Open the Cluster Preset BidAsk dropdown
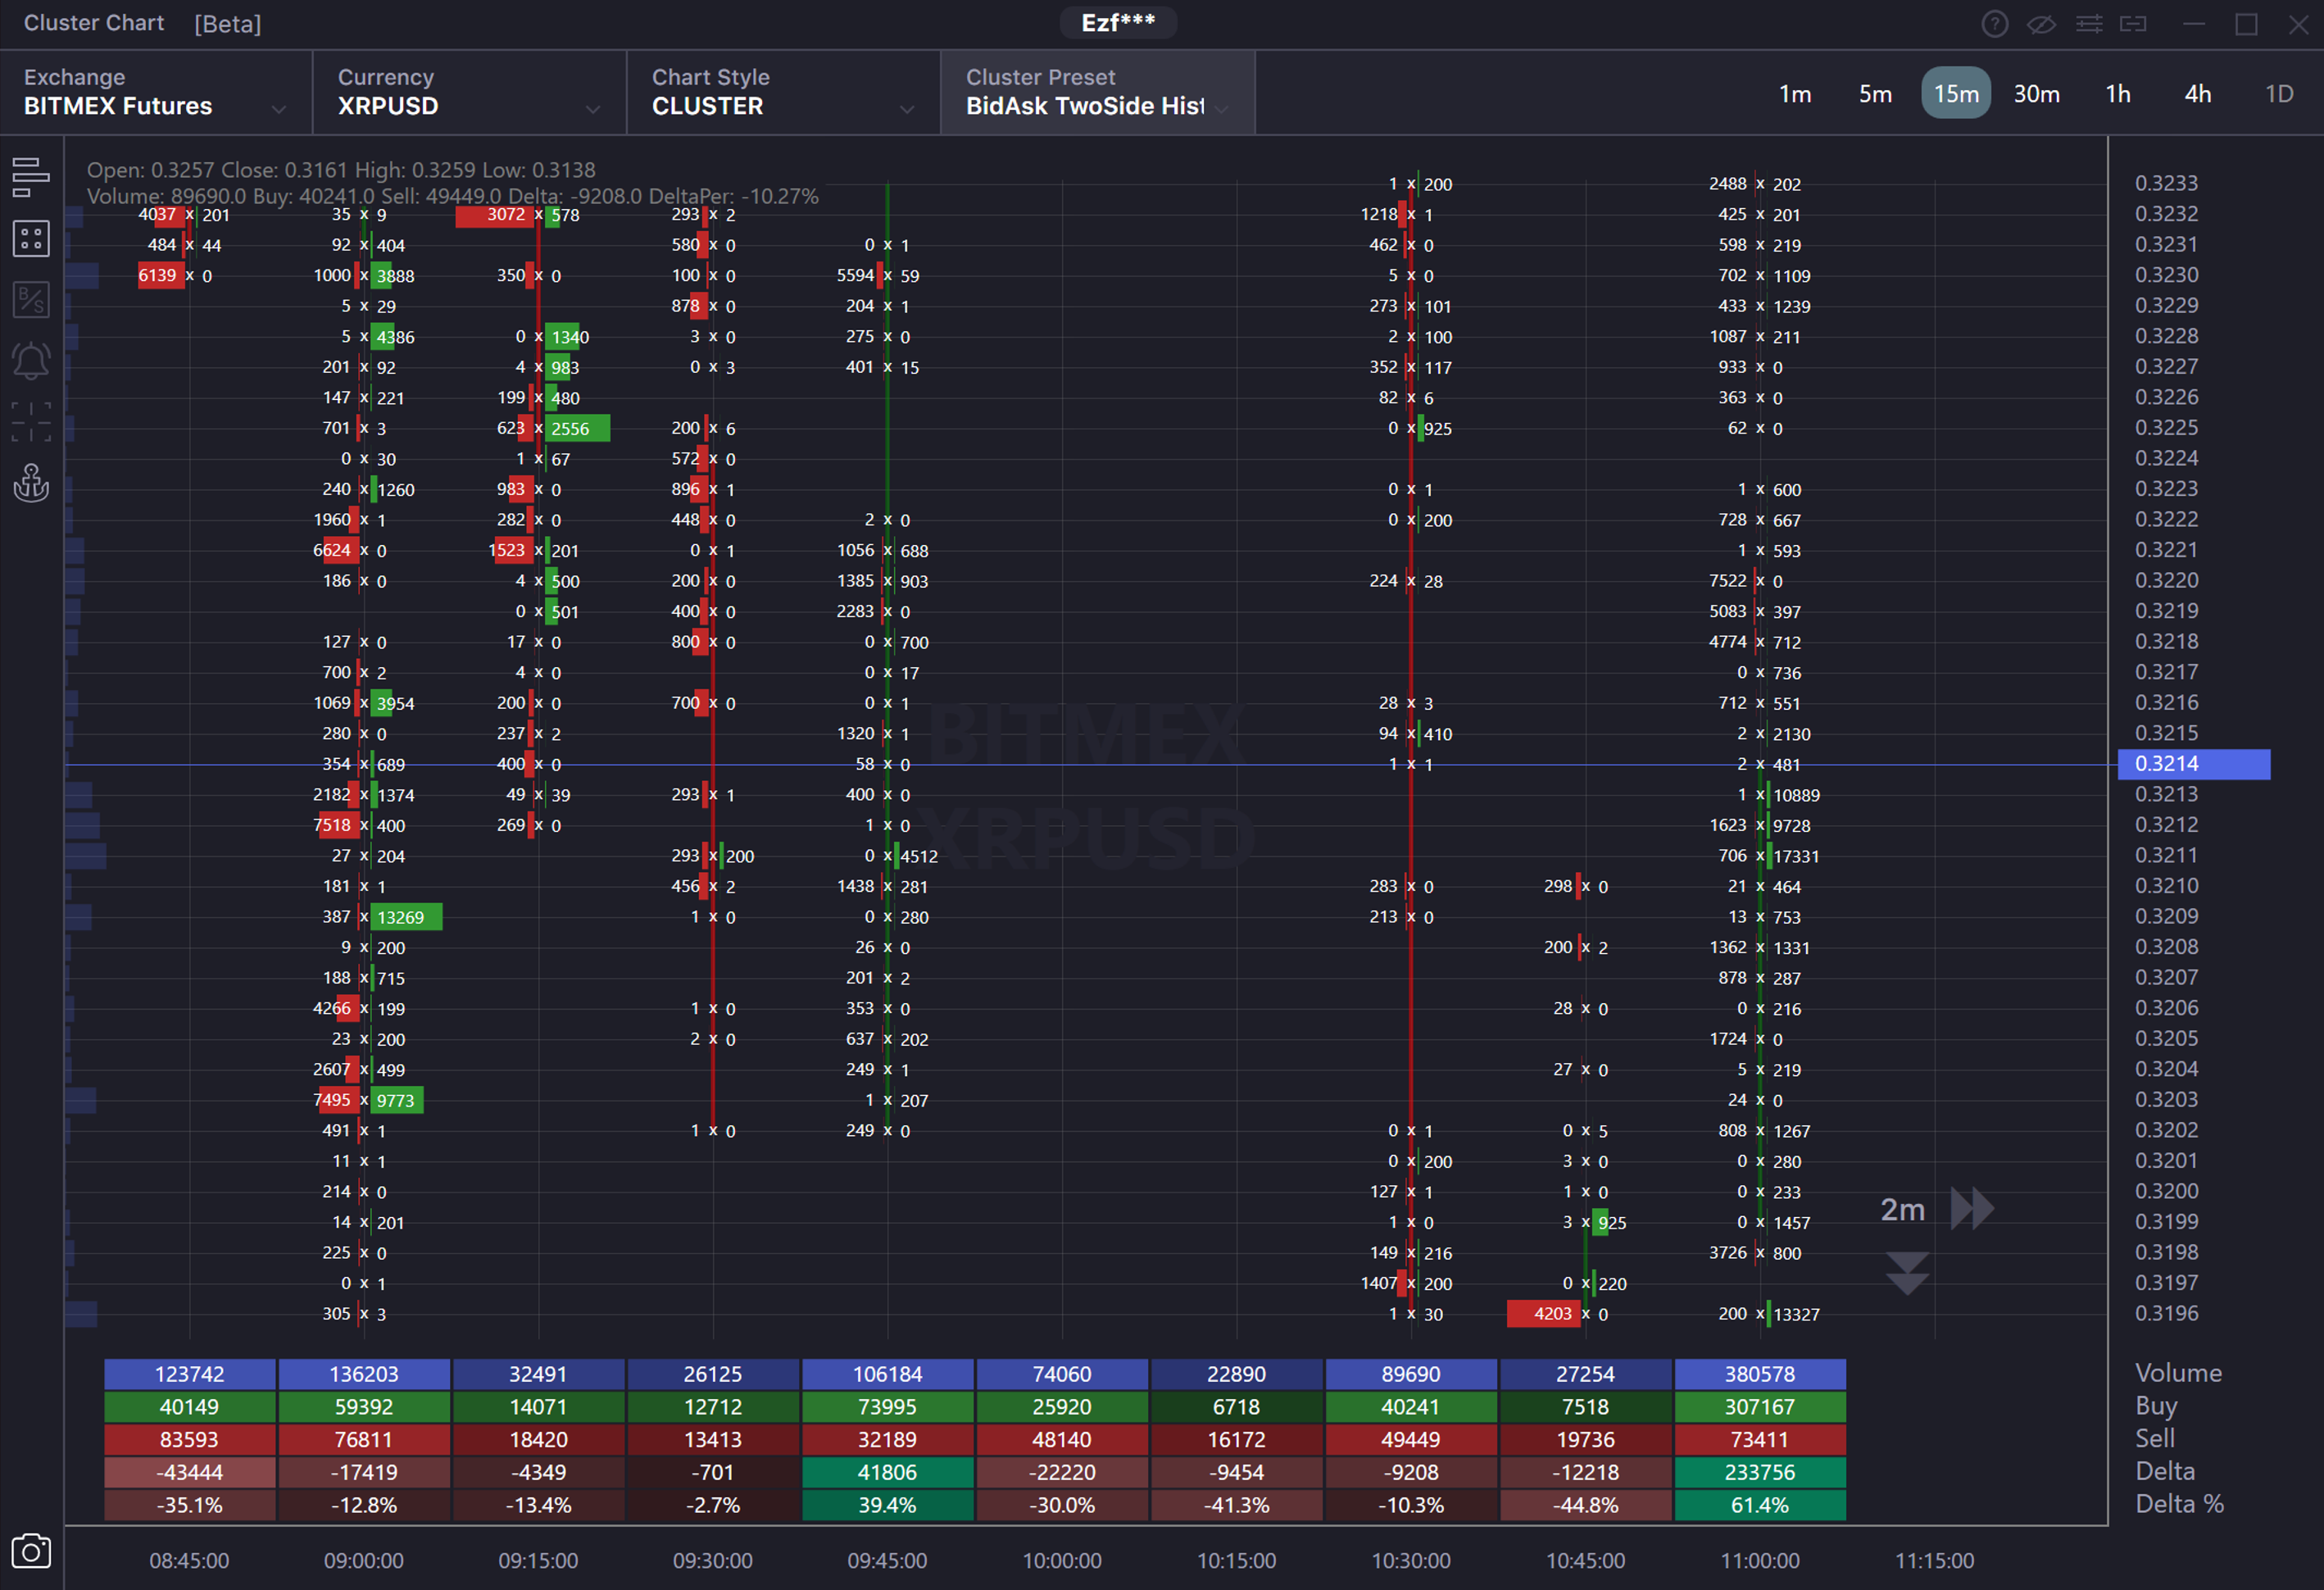The image size is (2324, 1590). pos(1097,93)
